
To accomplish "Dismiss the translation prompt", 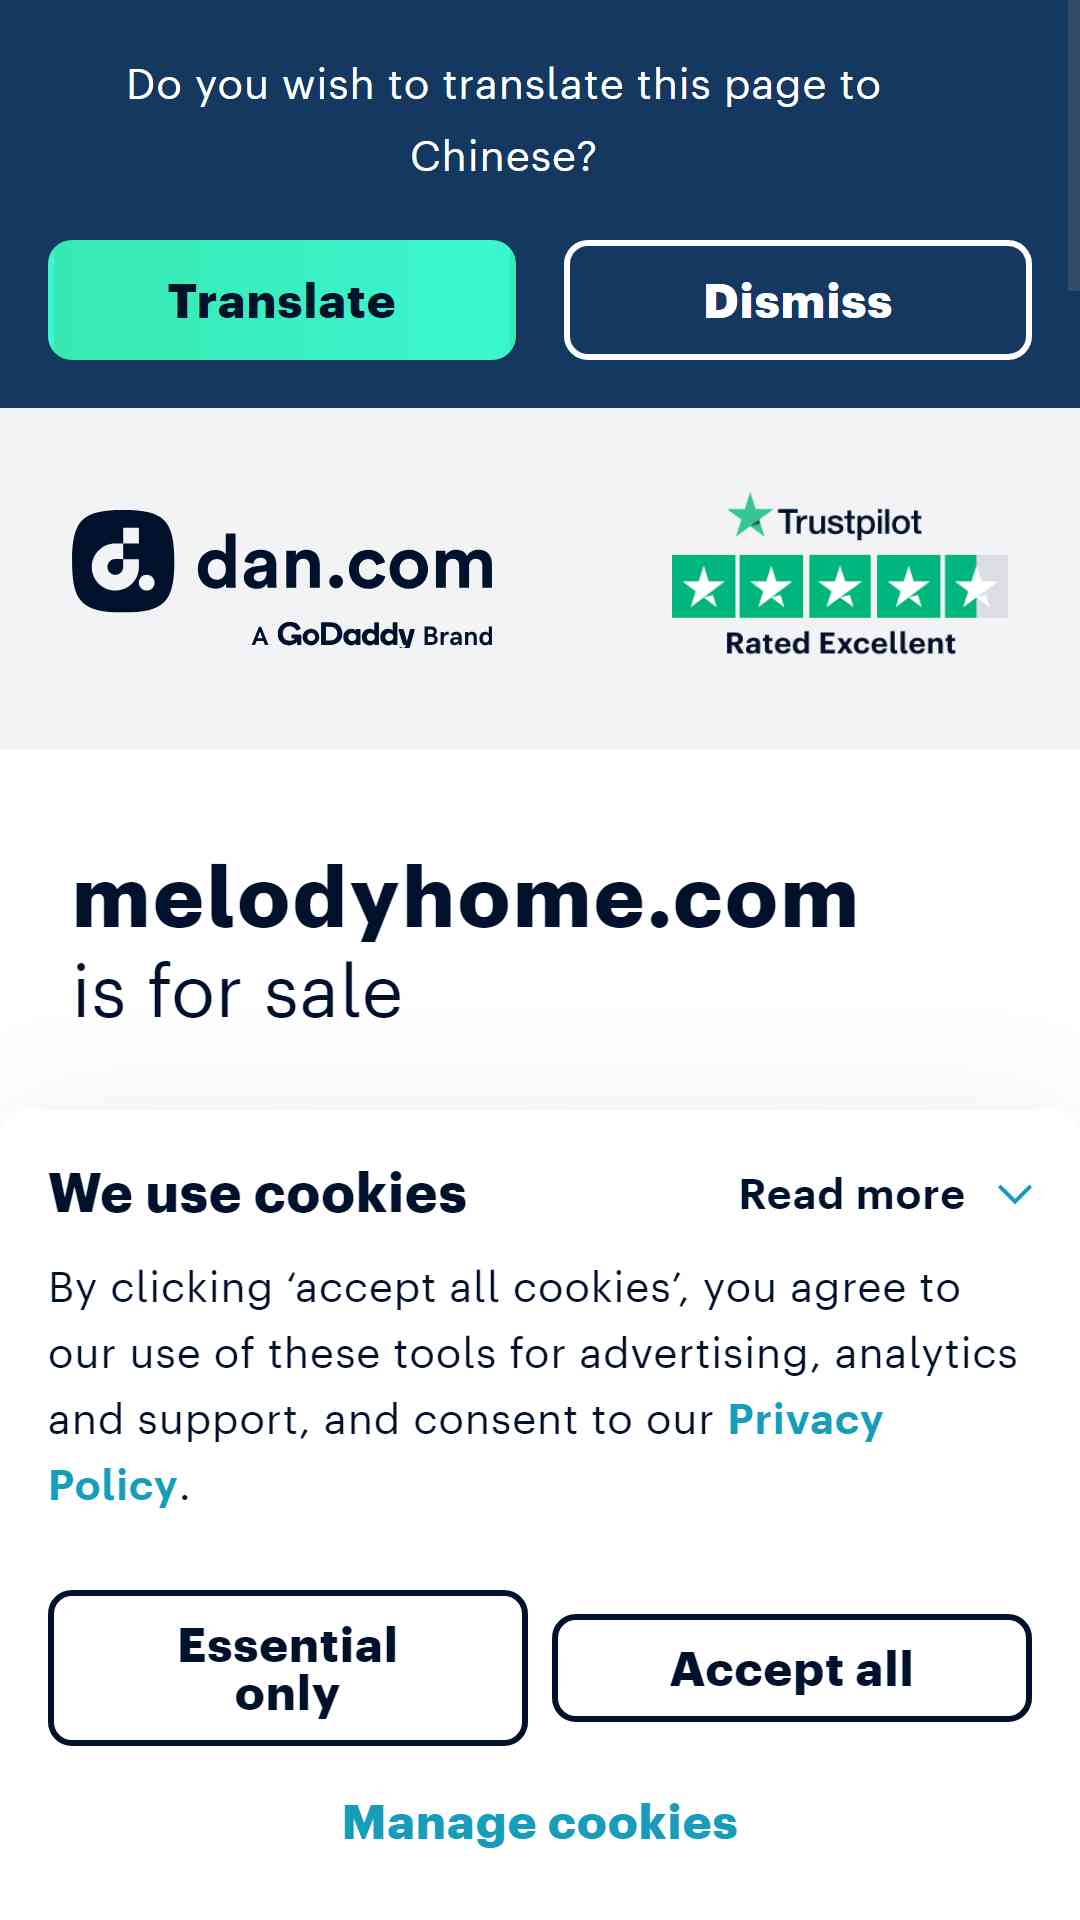I will (798, 300).
